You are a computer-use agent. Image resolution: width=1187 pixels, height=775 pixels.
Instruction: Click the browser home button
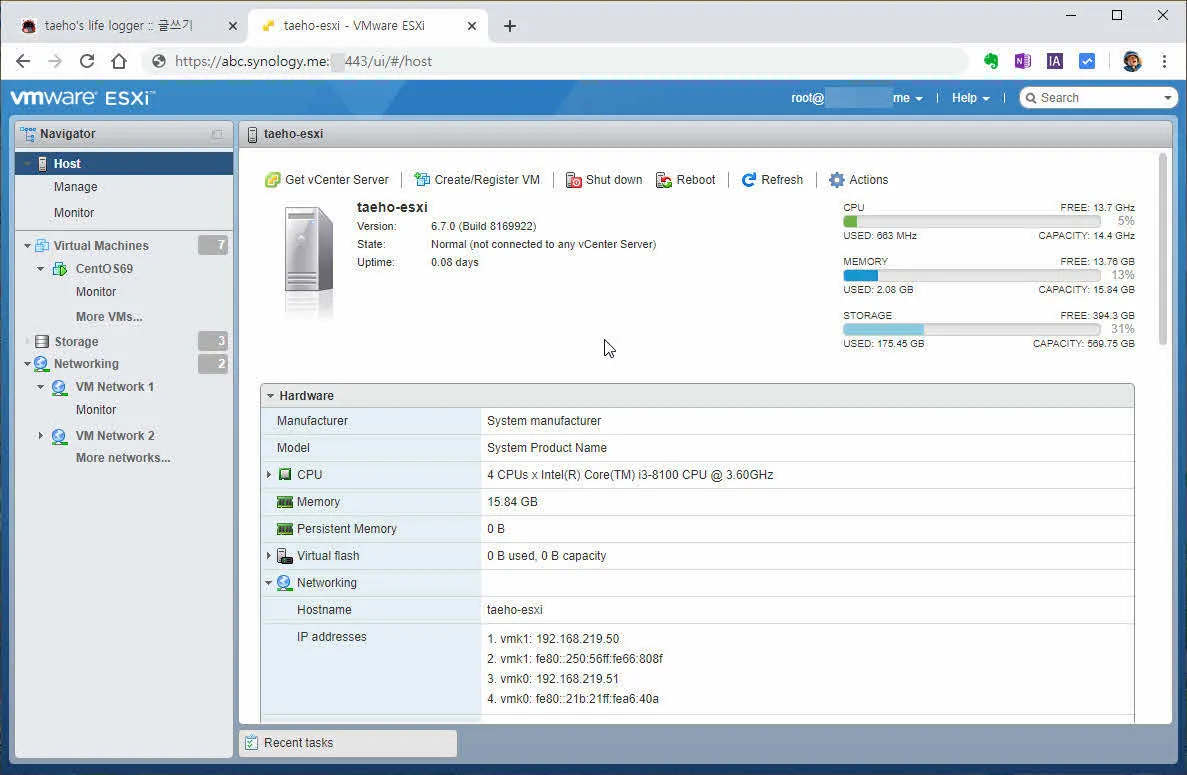point(119,61)
